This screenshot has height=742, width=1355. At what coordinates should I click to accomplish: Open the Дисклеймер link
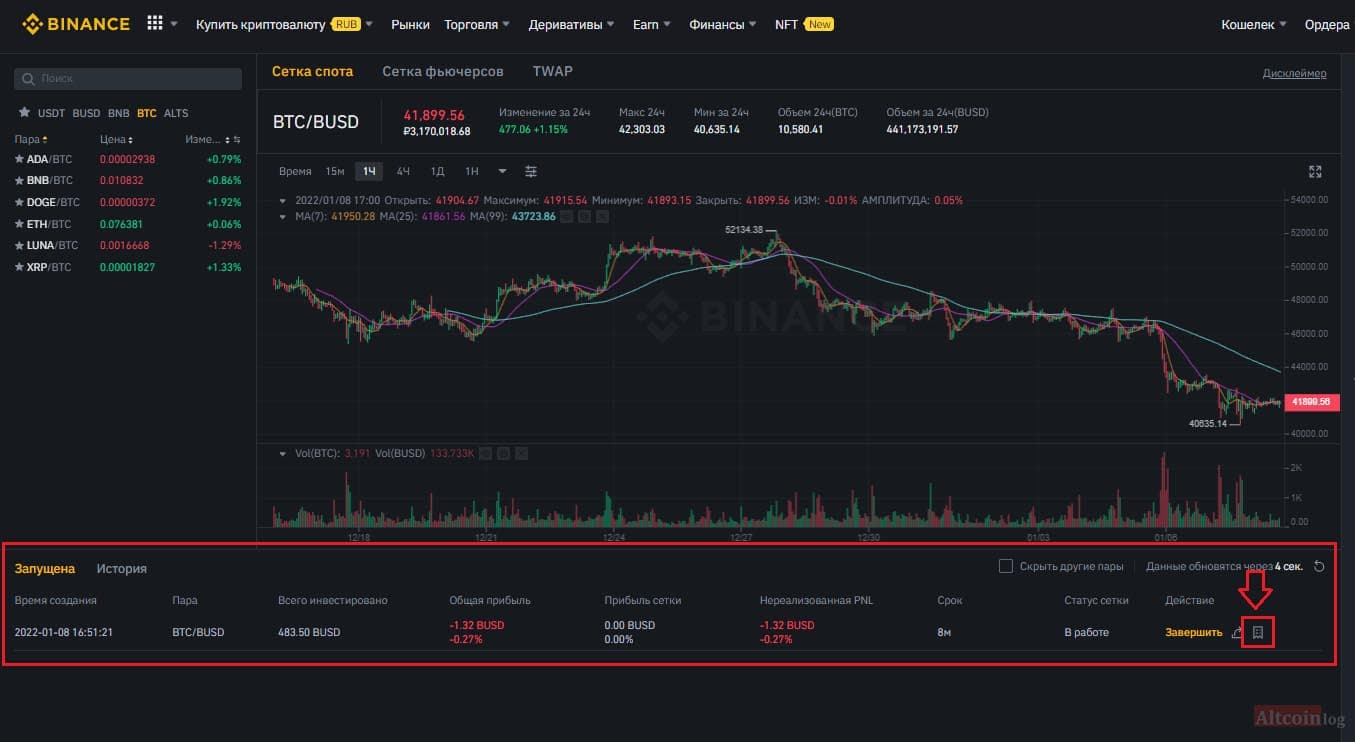tap(1295, 73)
